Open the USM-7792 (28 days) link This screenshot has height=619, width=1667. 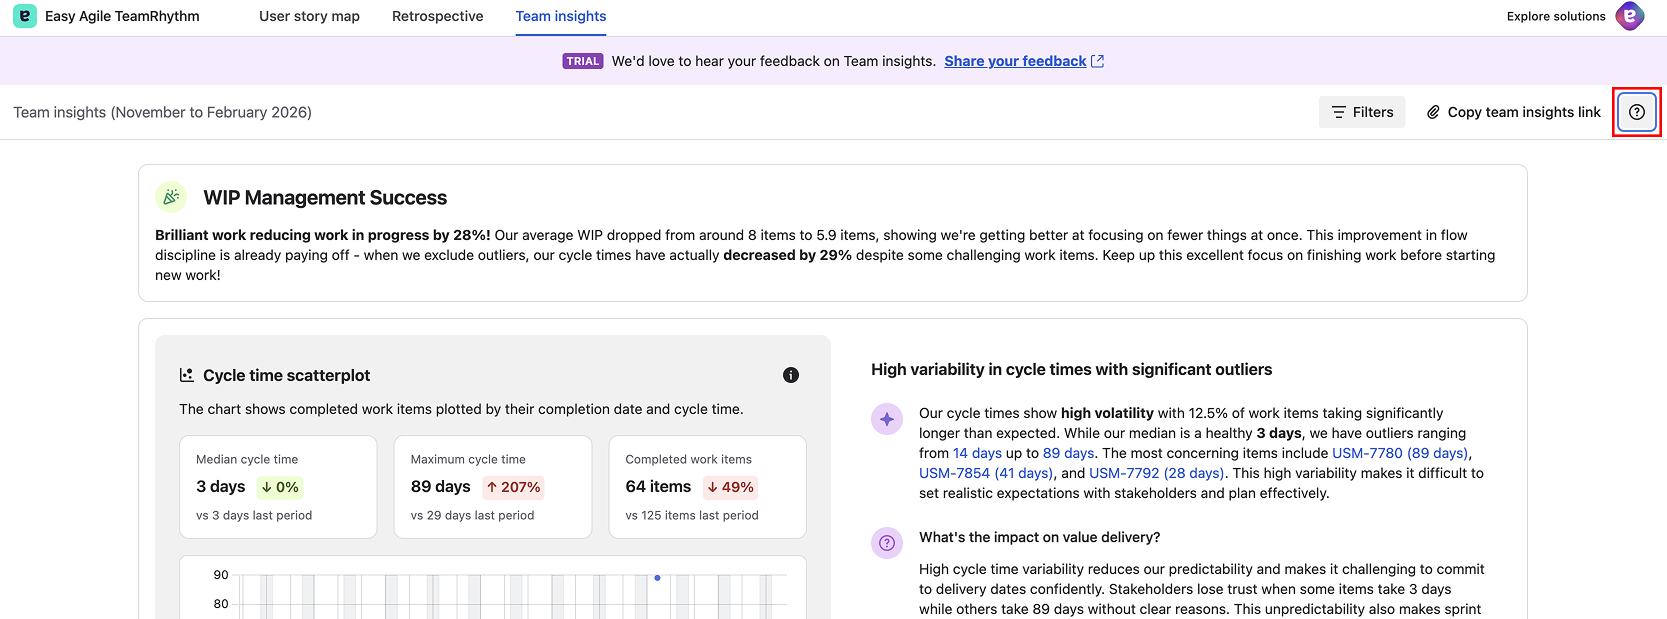[x=1156, y=473]
